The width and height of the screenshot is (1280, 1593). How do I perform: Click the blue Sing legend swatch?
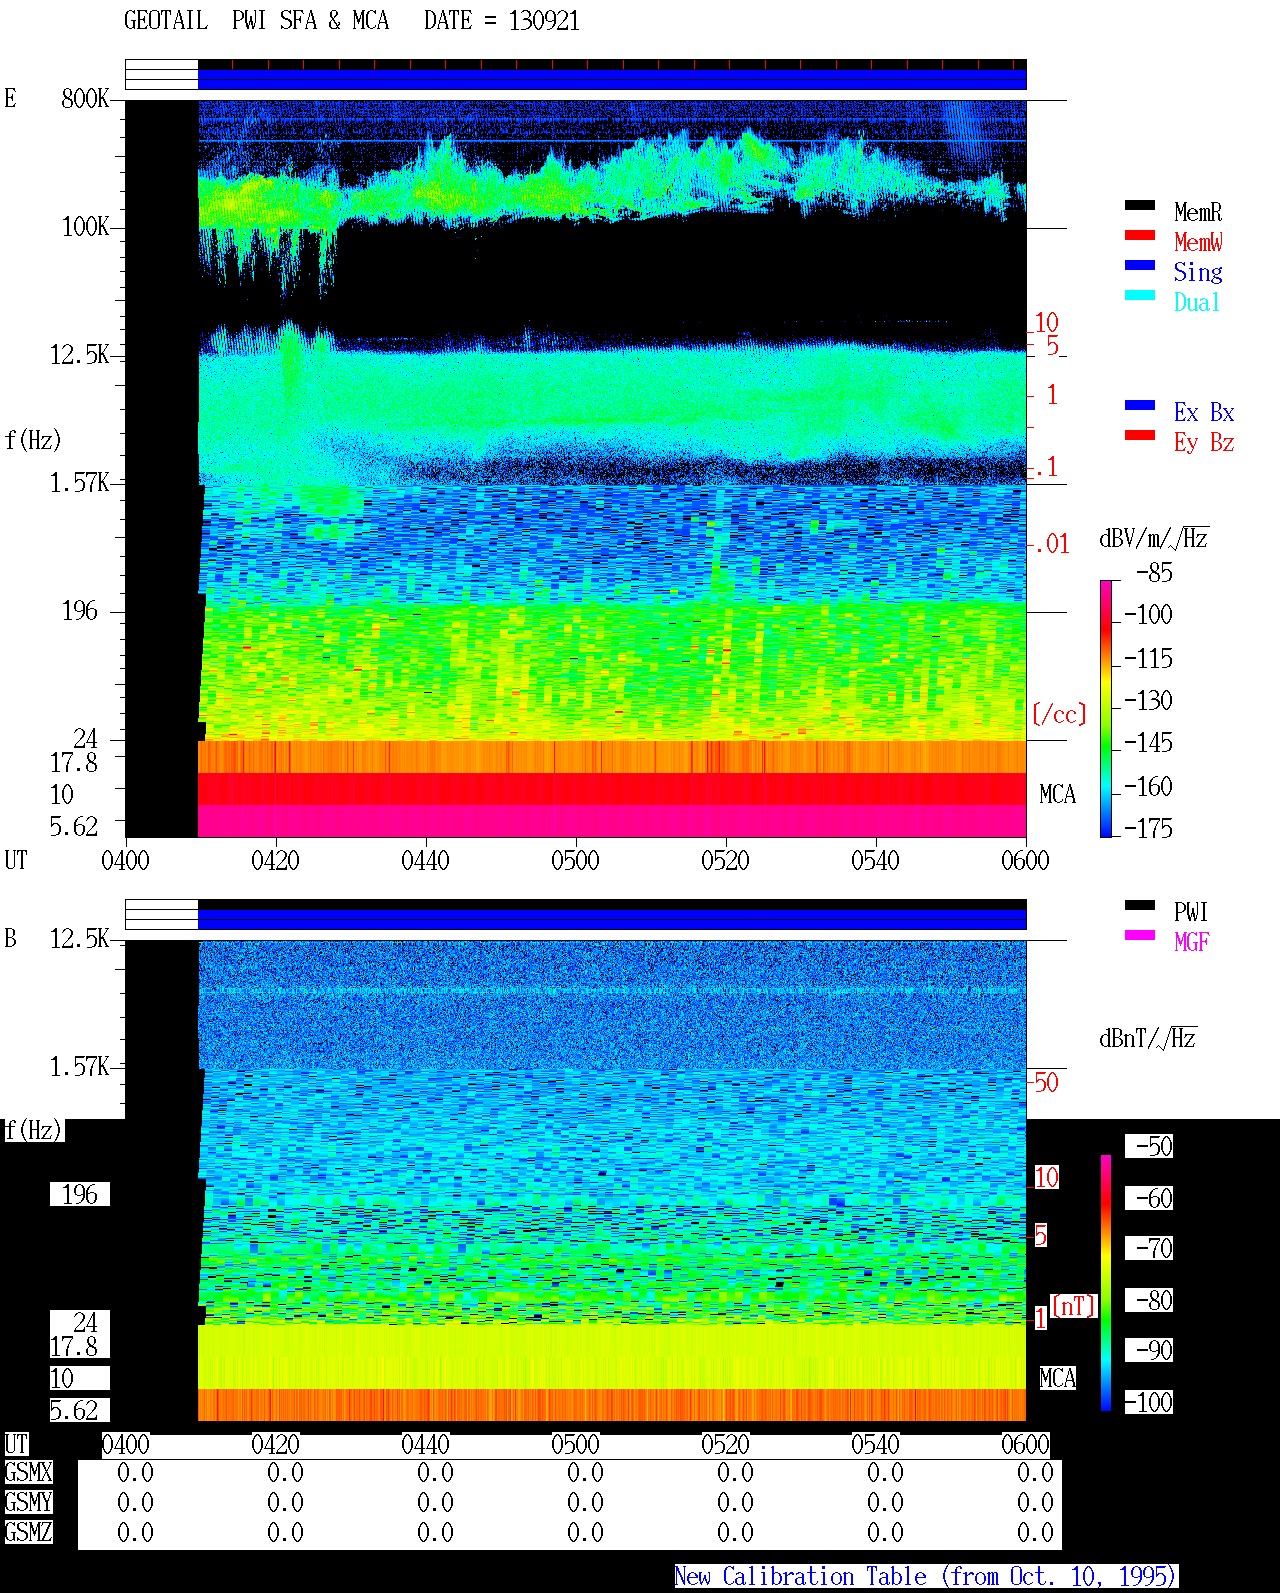1140,265
